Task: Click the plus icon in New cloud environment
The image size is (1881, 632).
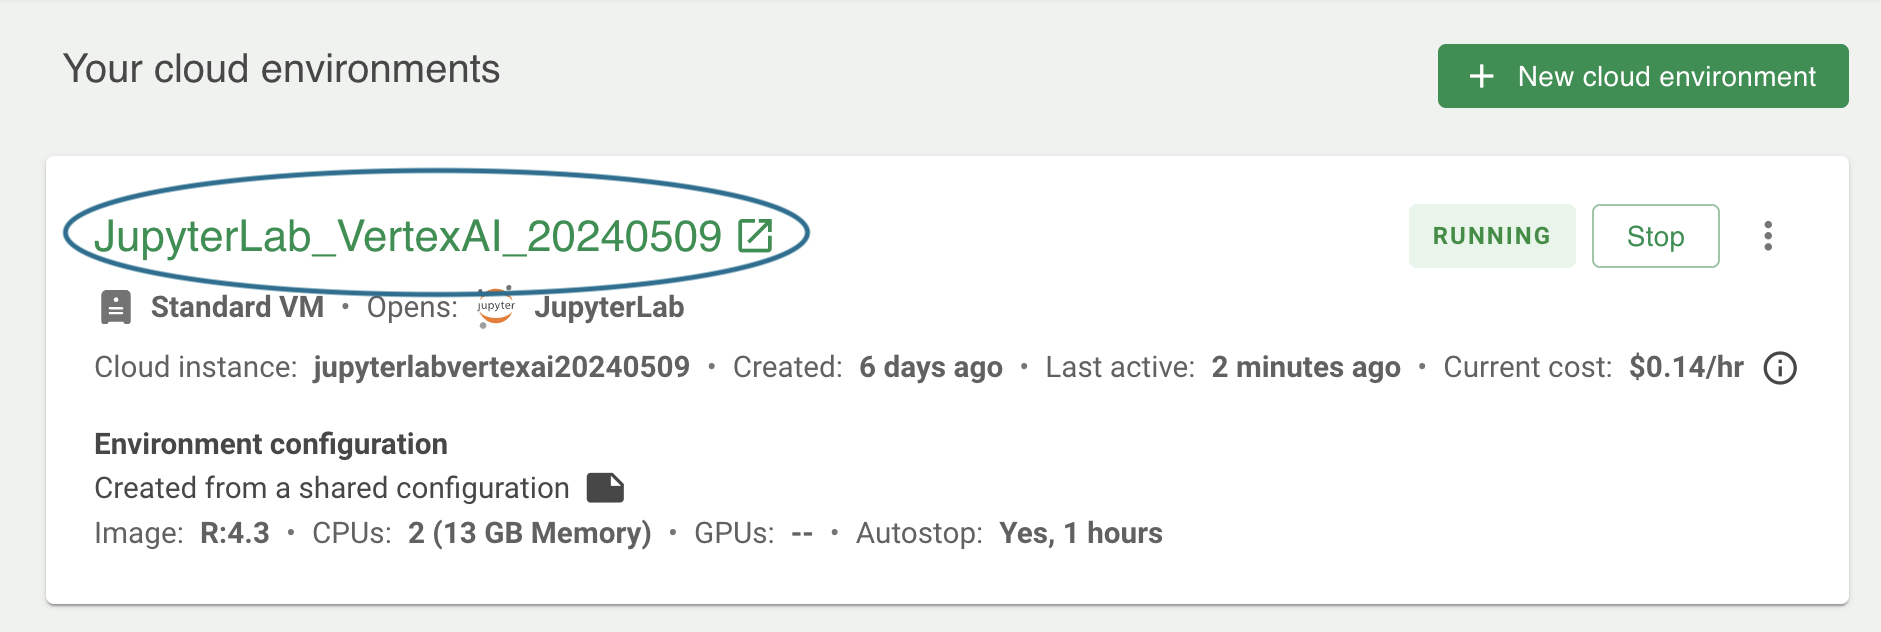Action: 1482,76
